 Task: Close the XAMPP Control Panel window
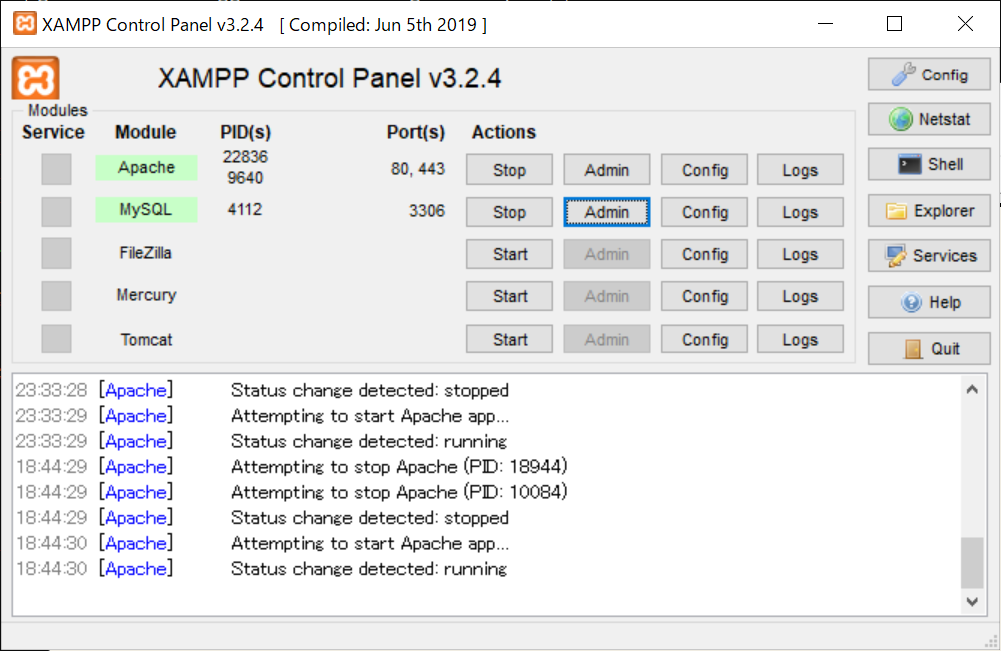click(965, 24)
